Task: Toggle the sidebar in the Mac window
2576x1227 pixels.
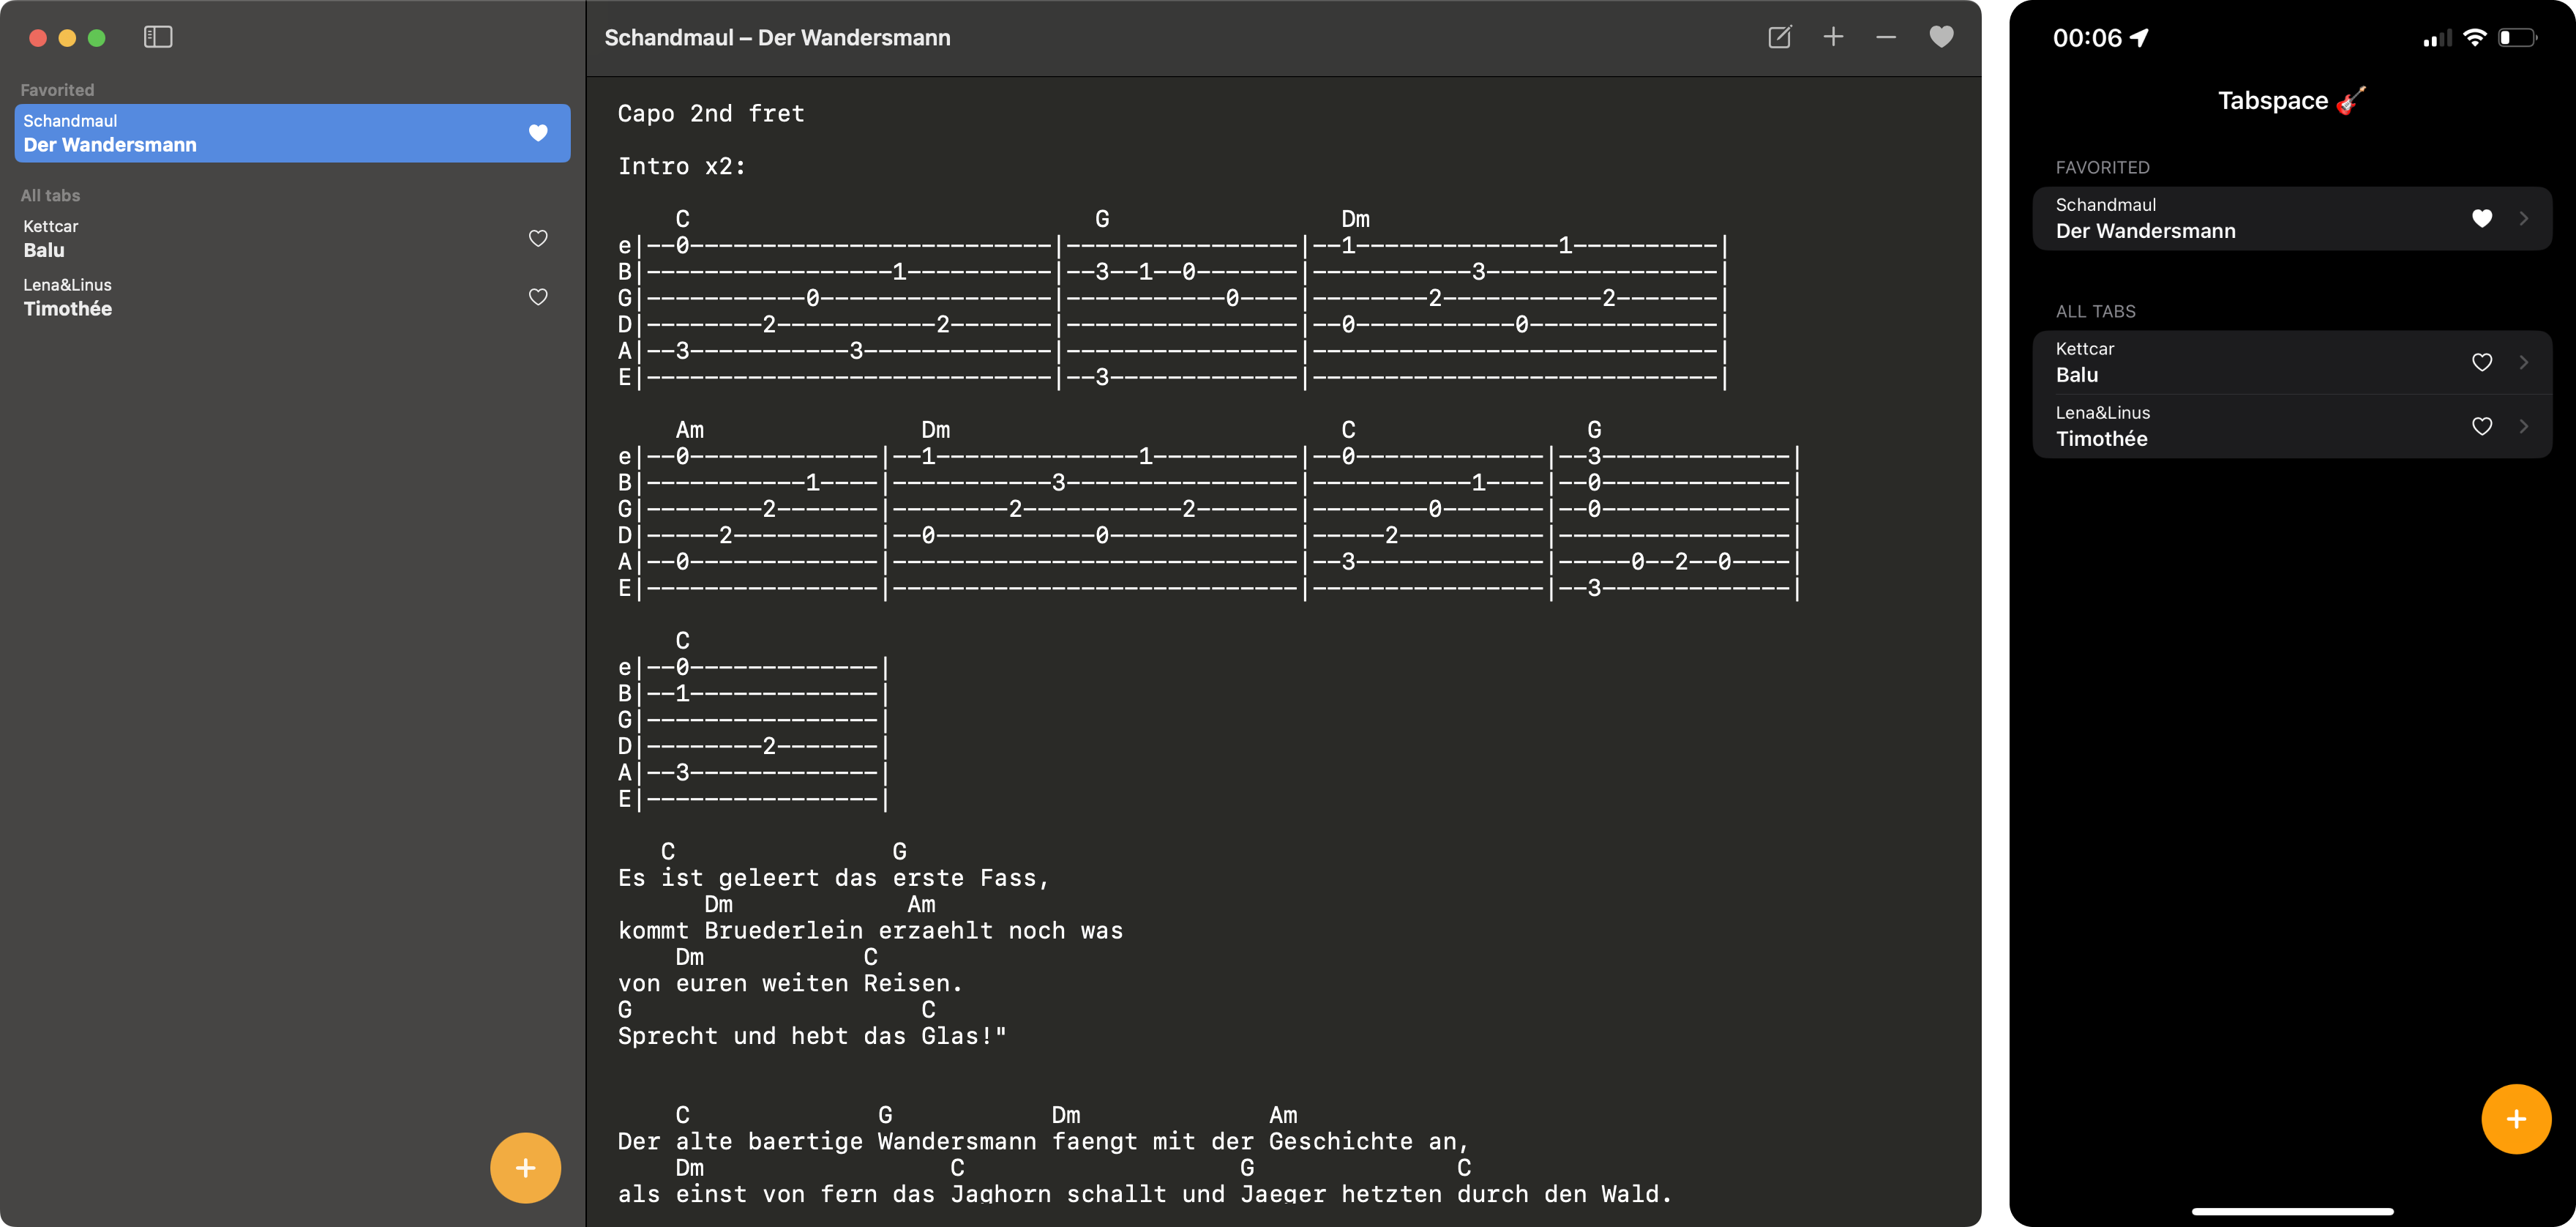Action: click(x=158, y=37)
